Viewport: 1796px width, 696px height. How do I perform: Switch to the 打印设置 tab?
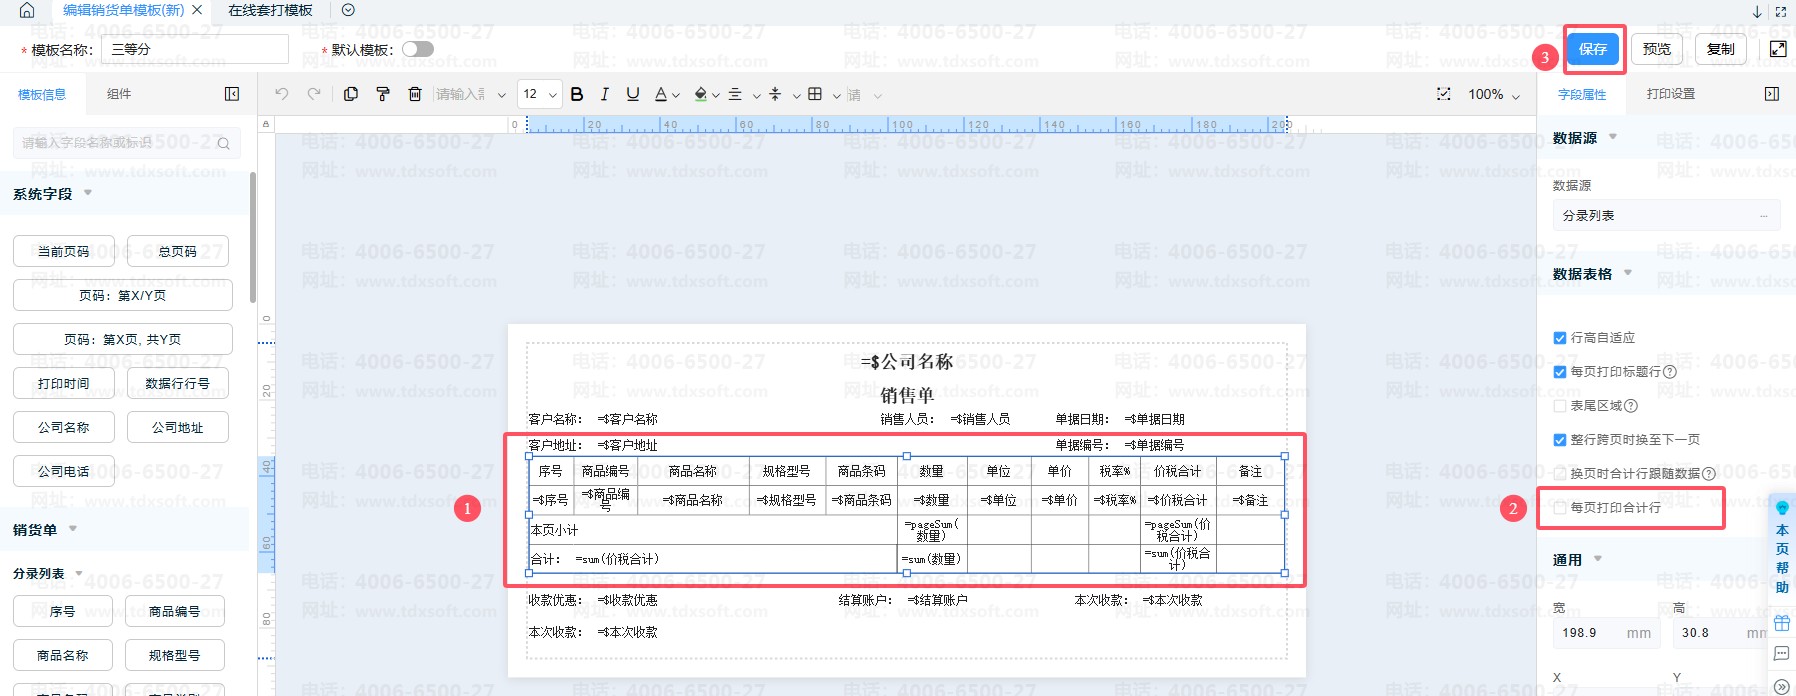tap(1670, 94)
